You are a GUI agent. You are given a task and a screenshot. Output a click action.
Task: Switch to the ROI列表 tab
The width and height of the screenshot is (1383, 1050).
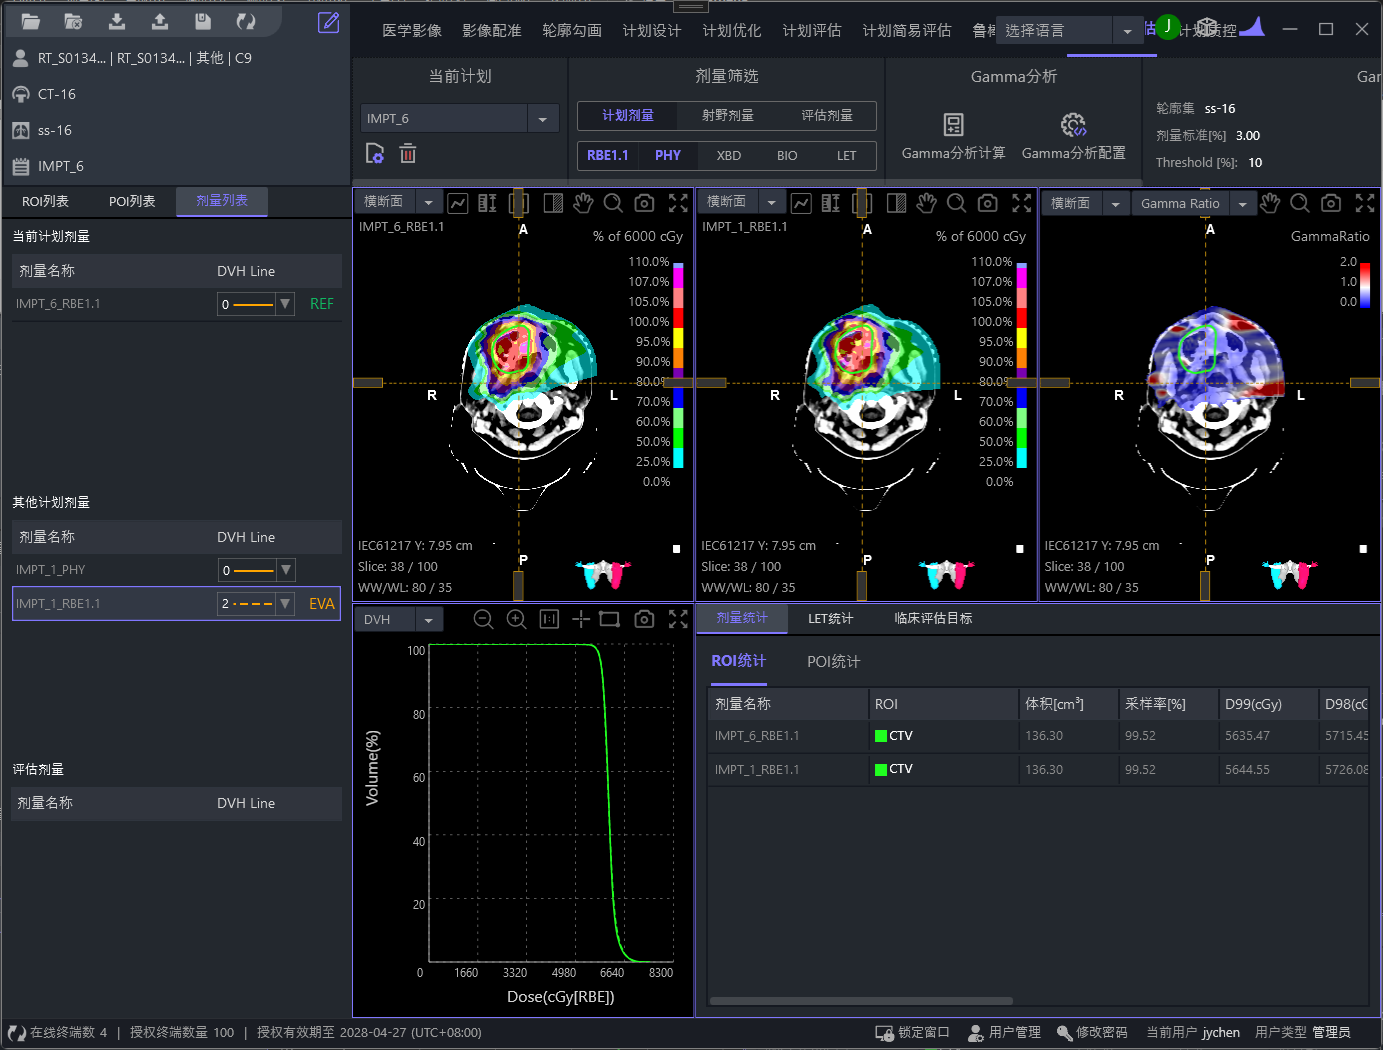(46, 202)
